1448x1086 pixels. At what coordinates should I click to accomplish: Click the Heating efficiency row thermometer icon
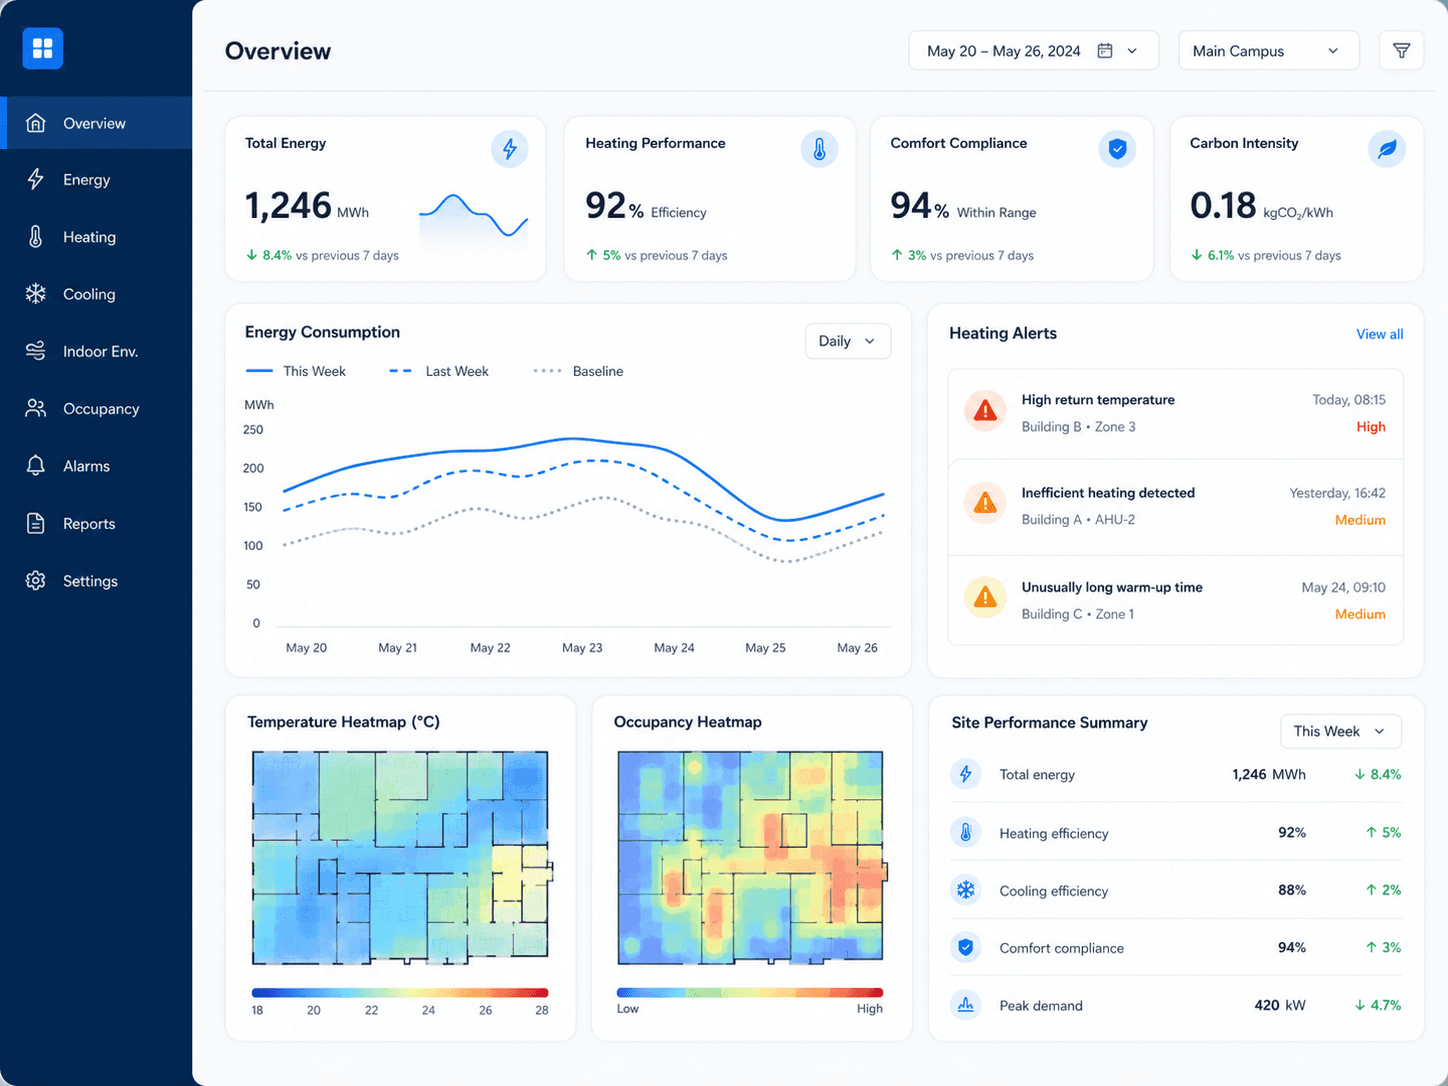pyautogui.click(x=966, y=832)
